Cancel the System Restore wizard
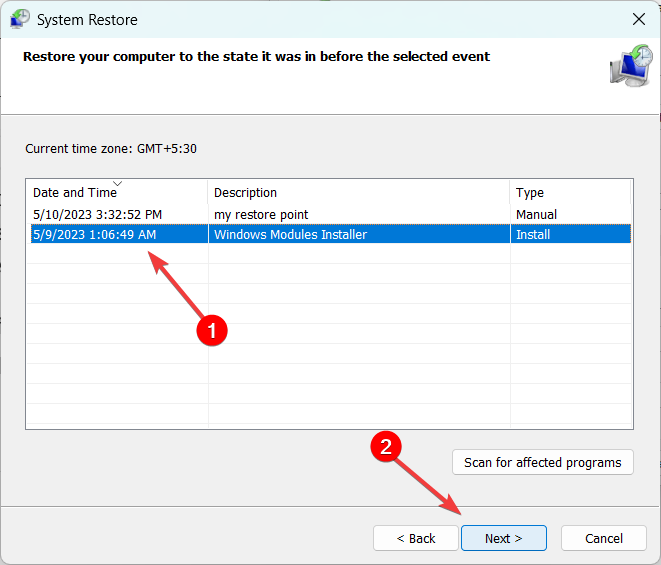The image size is (661, 565). tap(604, 538)
